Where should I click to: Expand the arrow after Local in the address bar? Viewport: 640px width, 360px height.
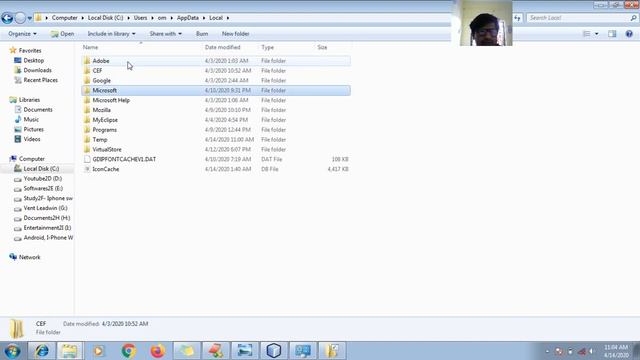(228, 18)
